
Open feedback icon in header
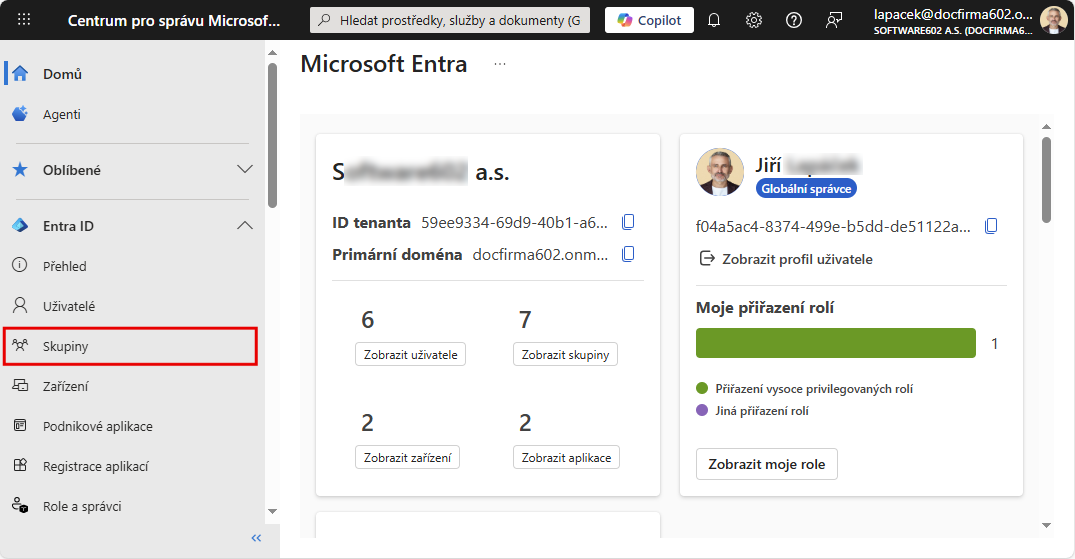[x=834, y=20]
